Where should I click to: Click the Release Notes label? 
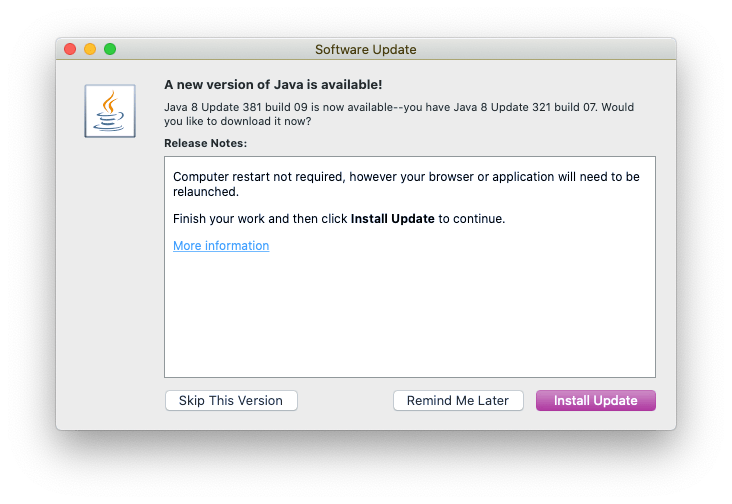pyautogui.click(x=205, y=143)
